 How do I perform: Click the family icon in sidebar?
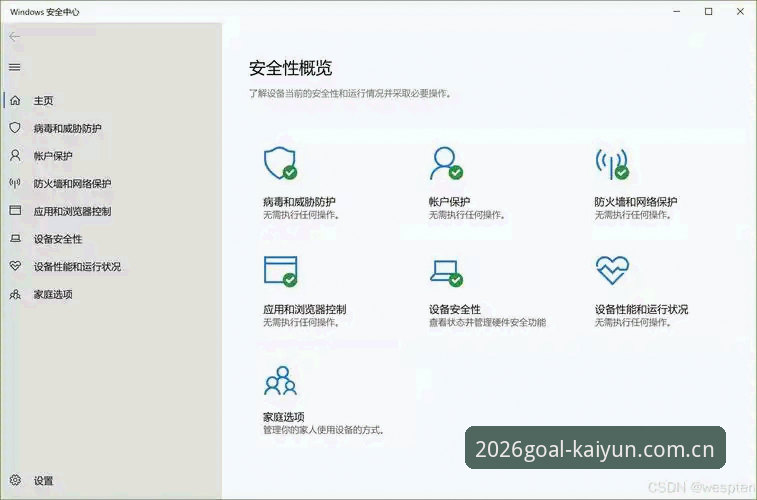tap(15, 294)
